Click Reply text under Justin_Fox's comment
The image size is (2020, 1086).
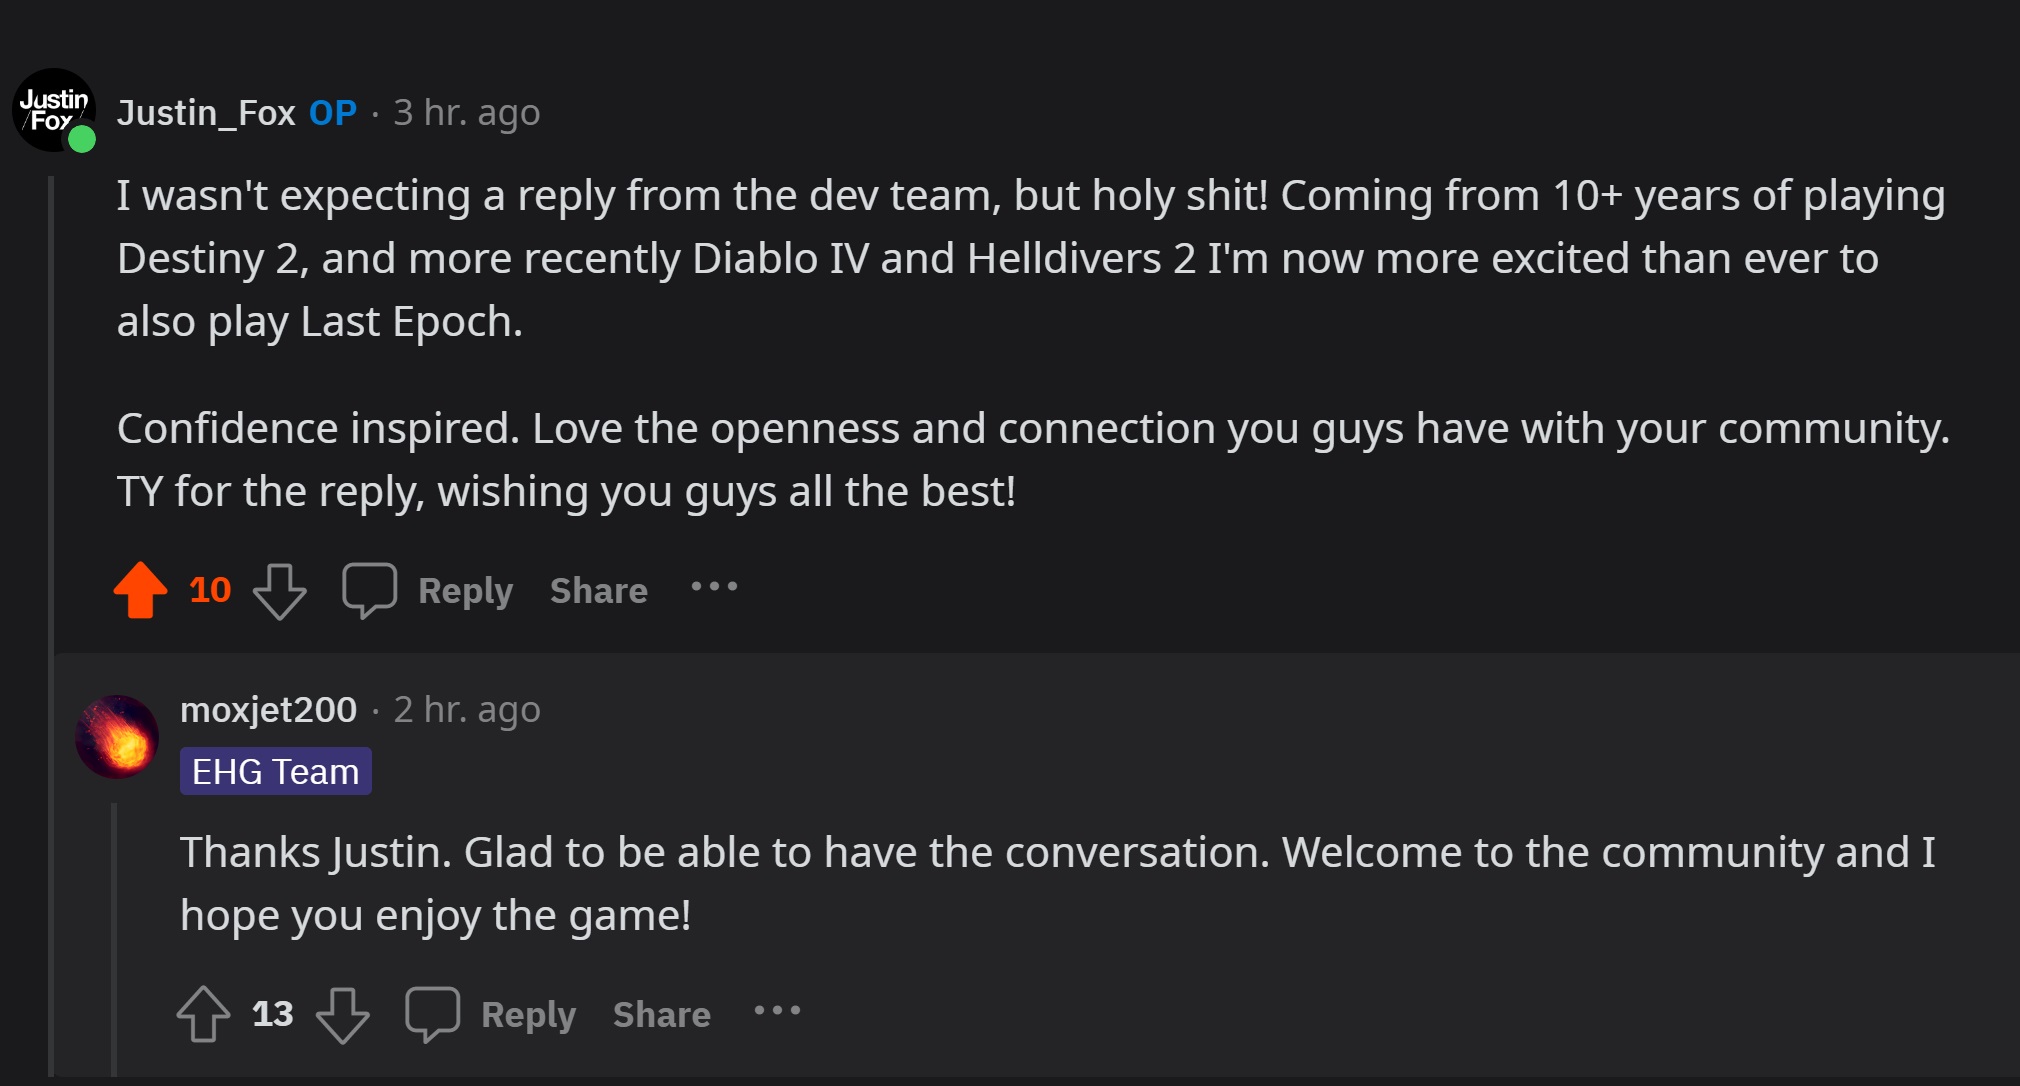point(465,591)
